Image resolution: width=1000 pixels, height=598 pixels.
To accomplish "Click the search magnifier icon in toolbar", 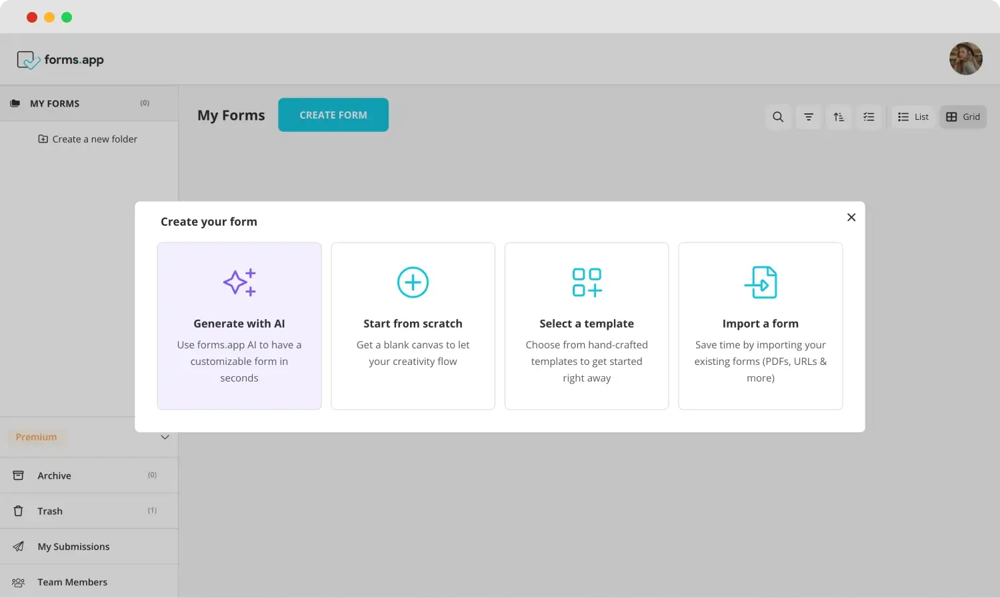I will click(778, 117).
